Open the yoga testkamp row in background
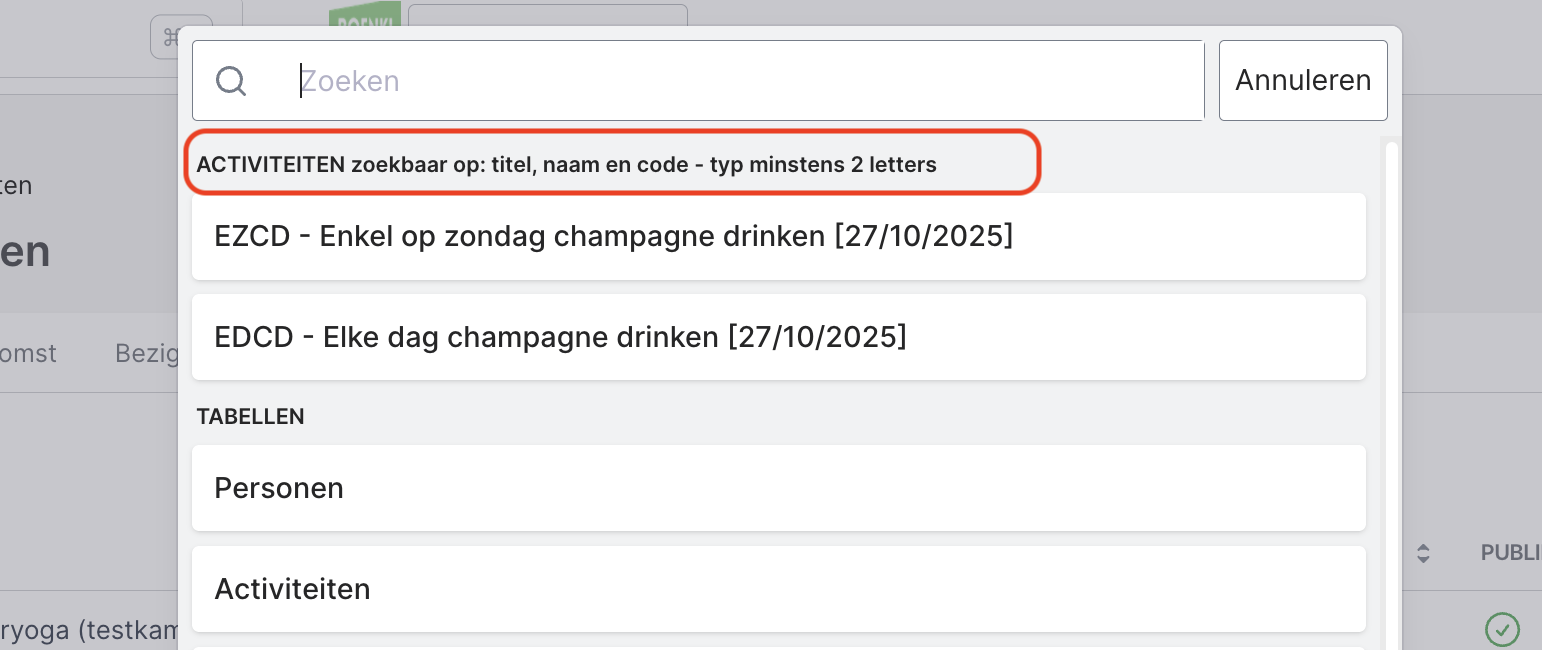The image size is (1542, 650). click(90, 630)
